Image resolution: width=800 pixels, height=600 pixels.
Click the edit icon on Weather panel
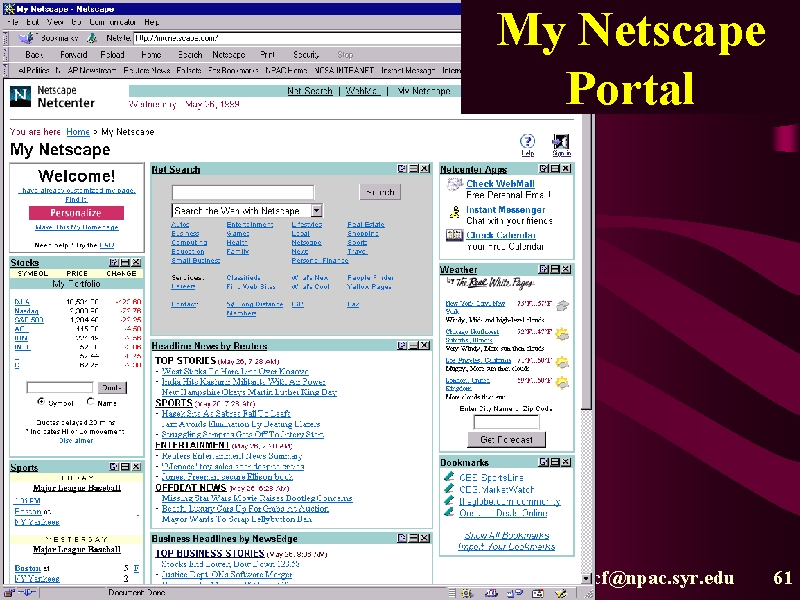pos(543,269)
